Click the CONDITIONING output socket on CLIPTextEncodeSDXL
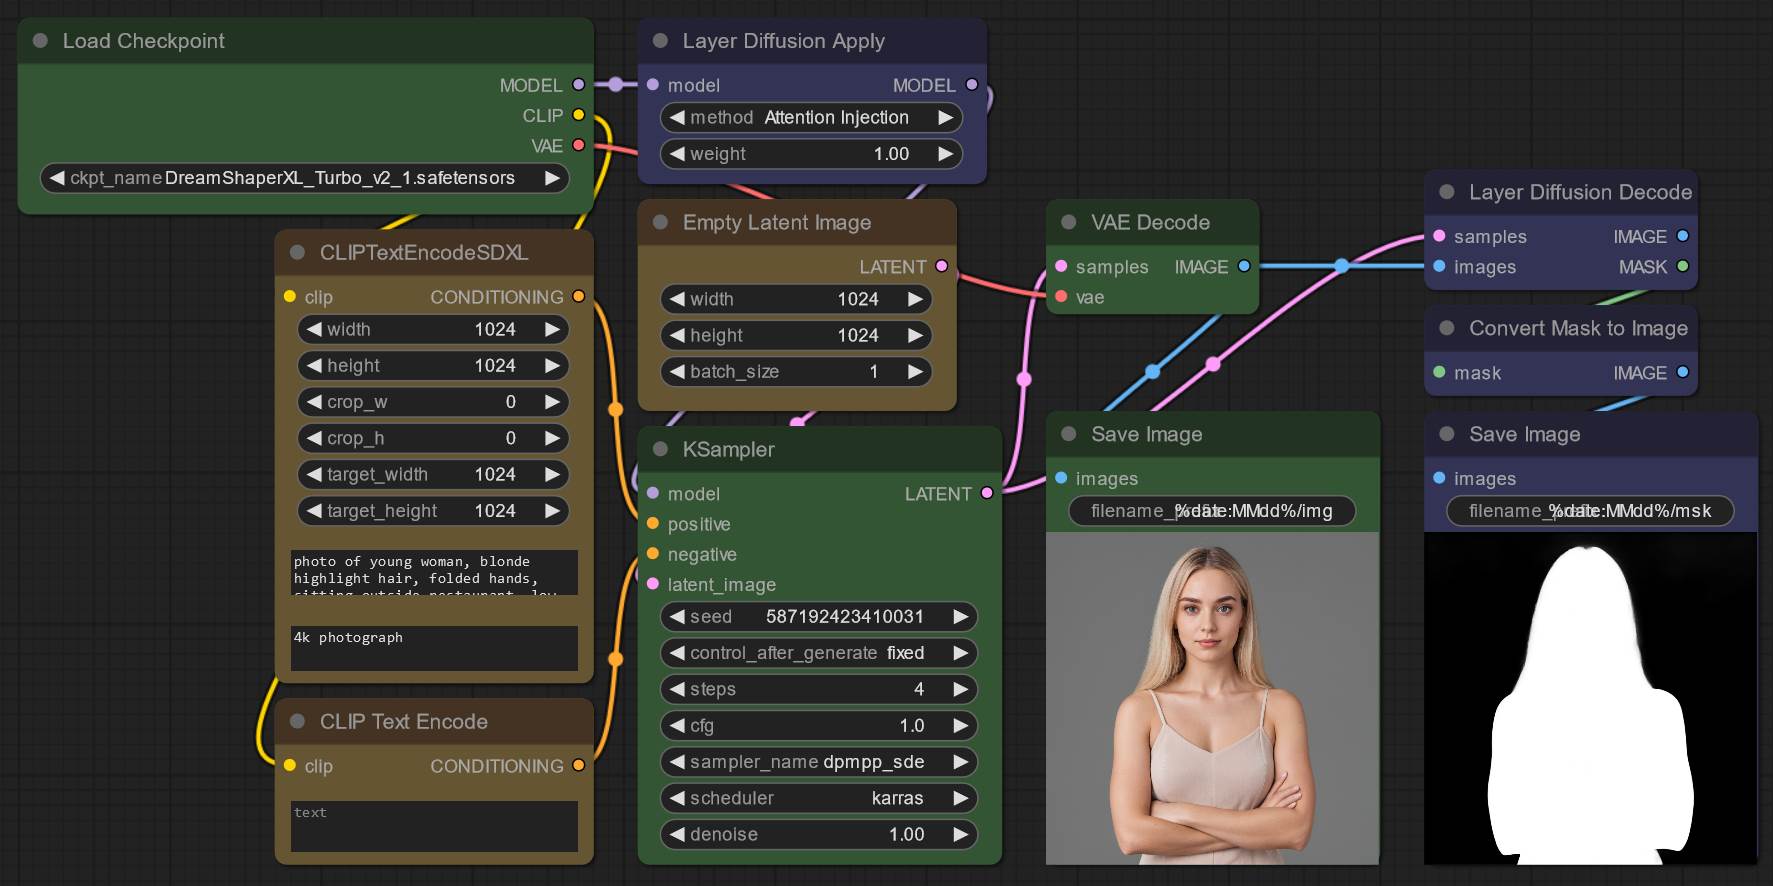 tap(578, 296)
